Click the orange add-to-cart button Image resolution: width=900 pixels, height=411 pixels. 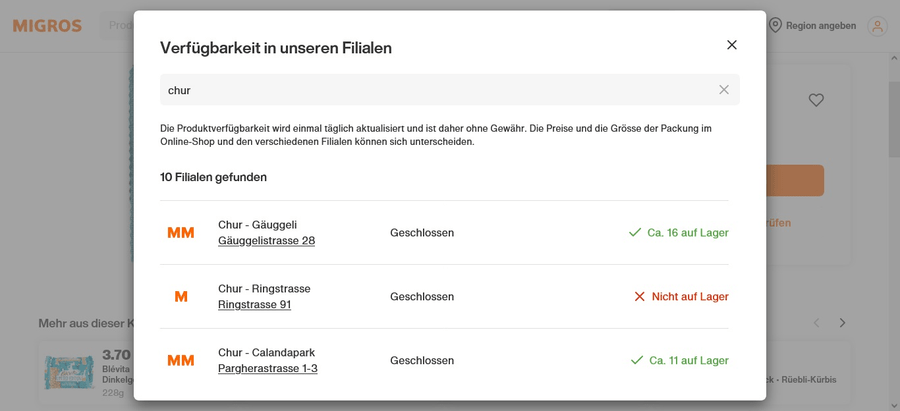pos(795,180)
